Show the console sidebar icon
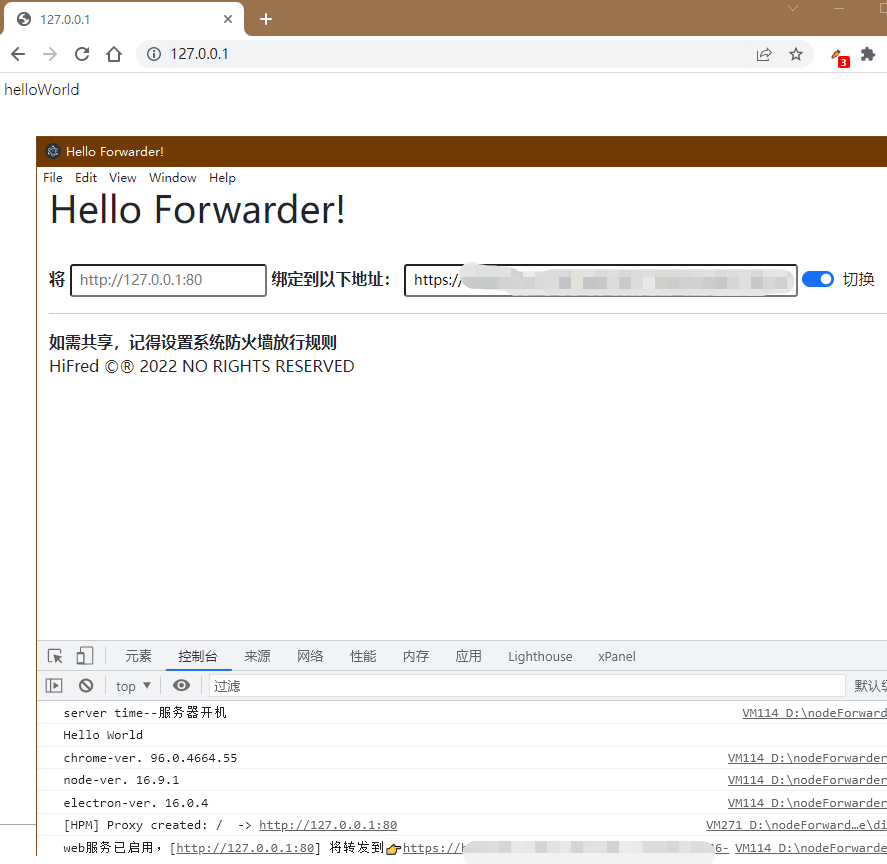 [54, 686]
